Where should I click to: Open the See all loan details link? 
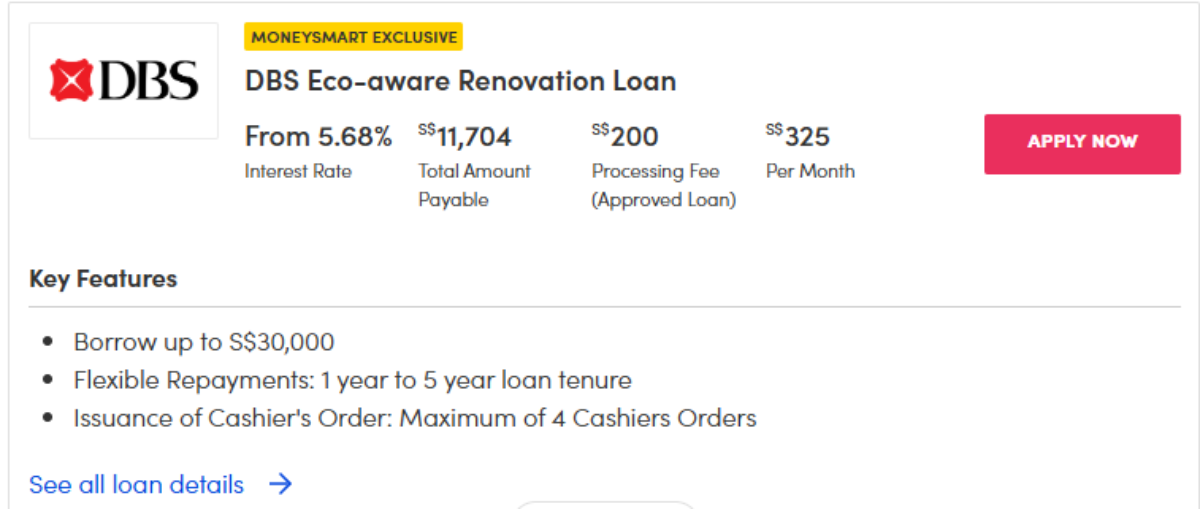(137, 485)
